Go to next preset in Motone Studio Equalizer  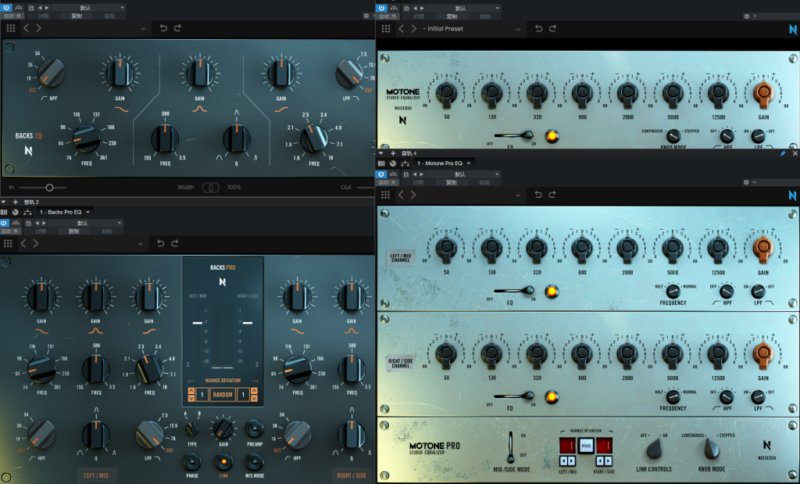pos(411,28)
